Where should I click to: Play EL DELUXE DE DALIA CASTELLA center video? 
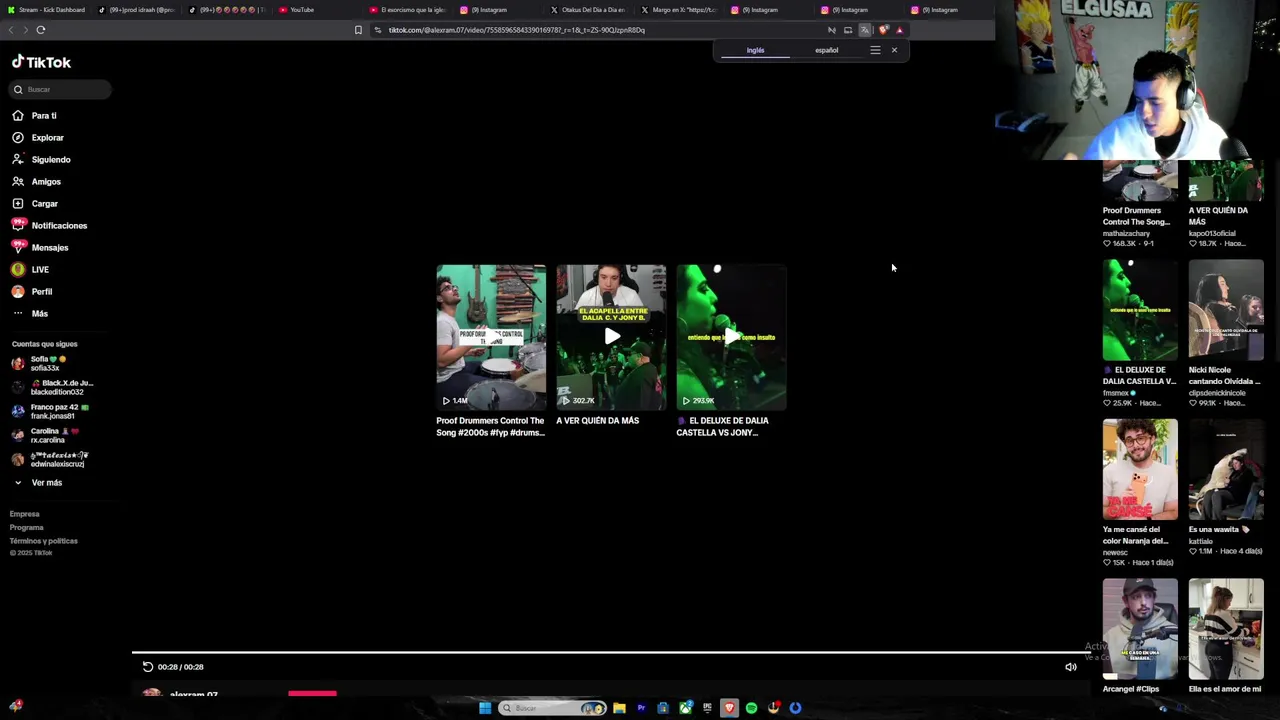pyautogui.click(x=731, y=337)
